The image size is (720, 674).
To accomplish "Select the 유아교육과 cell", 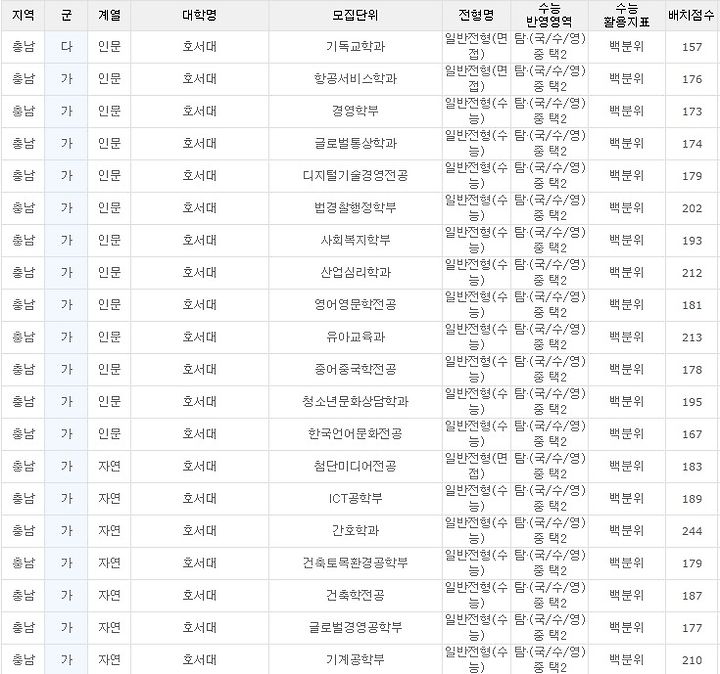I will coord(355,337).
